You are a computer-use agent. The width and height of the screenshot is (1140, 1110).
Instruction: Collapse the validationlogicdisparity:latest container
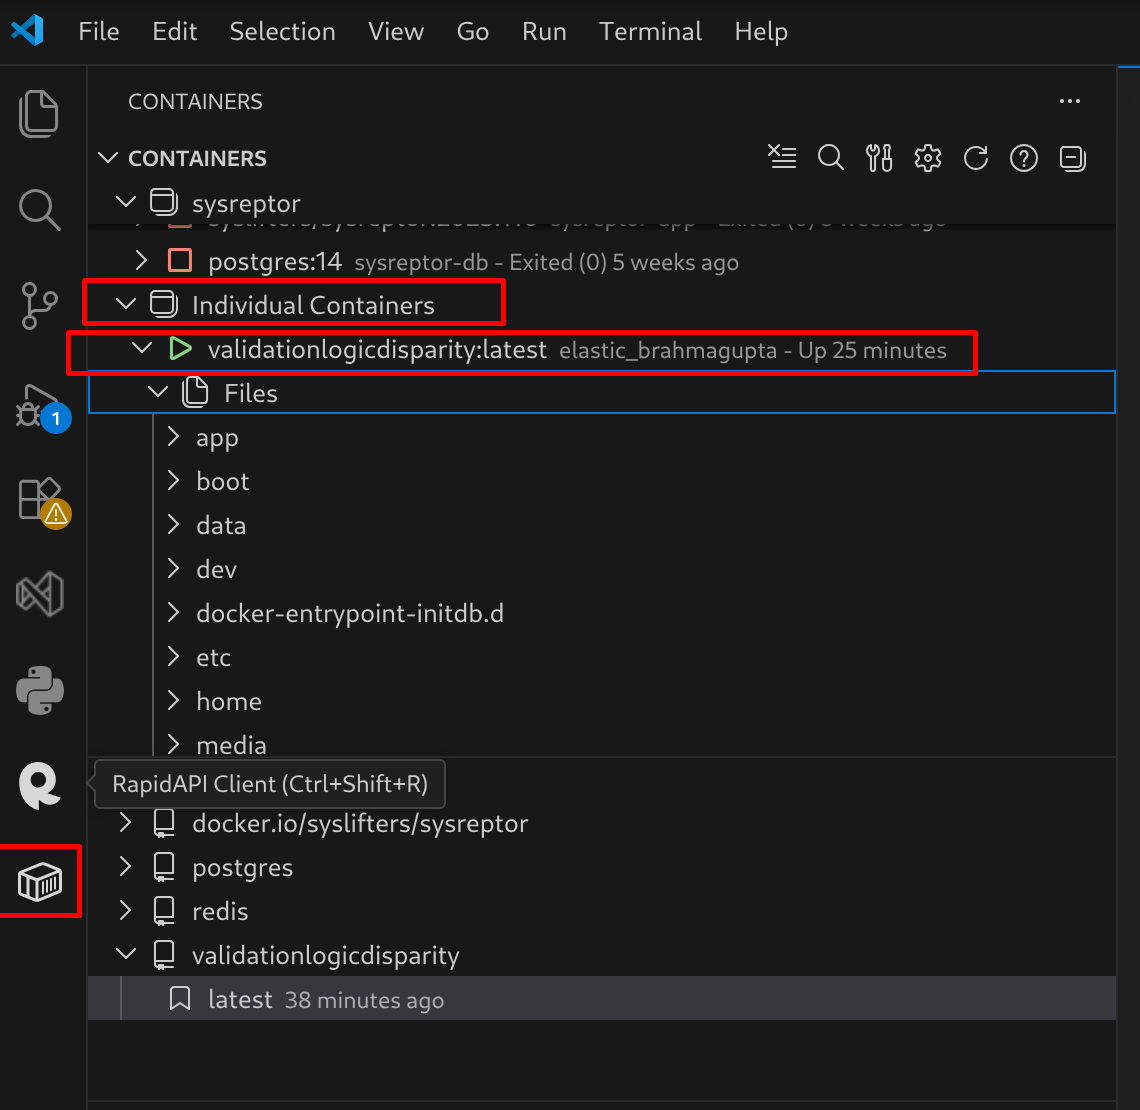[x=142, y=348]
